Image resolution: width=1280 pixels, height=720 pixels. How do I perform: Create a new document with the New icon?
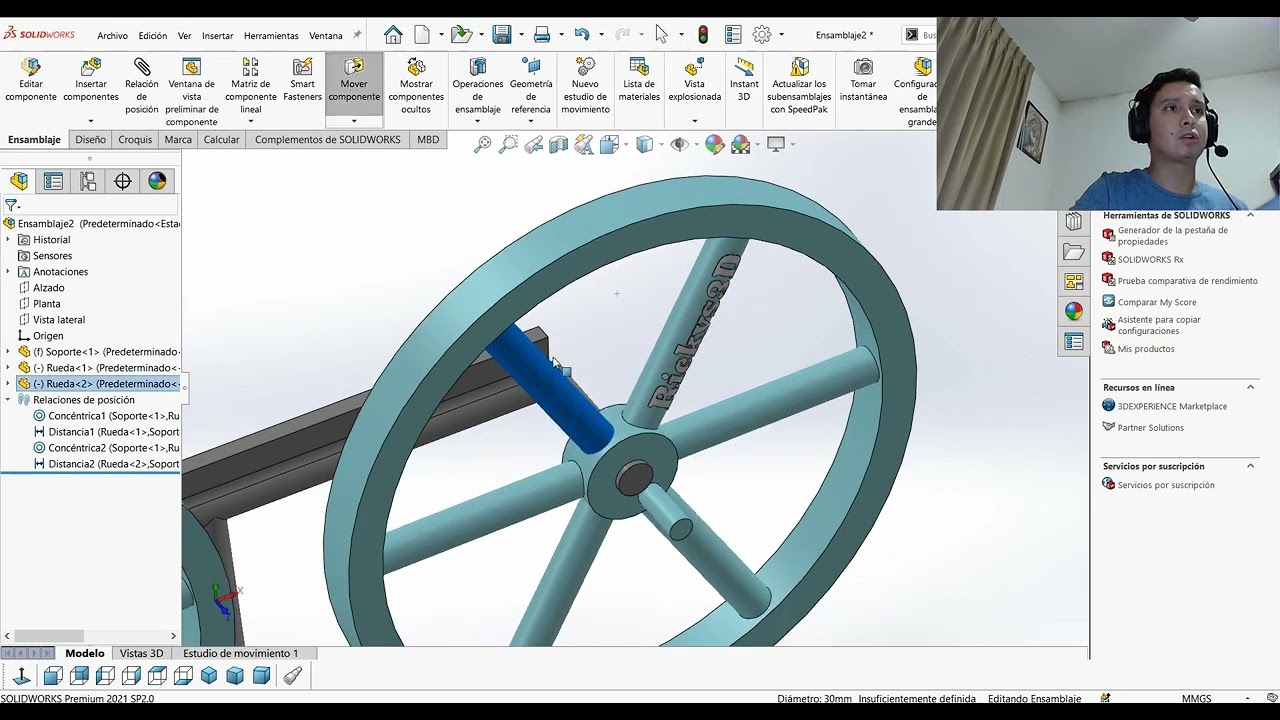(x=422, y=35)
